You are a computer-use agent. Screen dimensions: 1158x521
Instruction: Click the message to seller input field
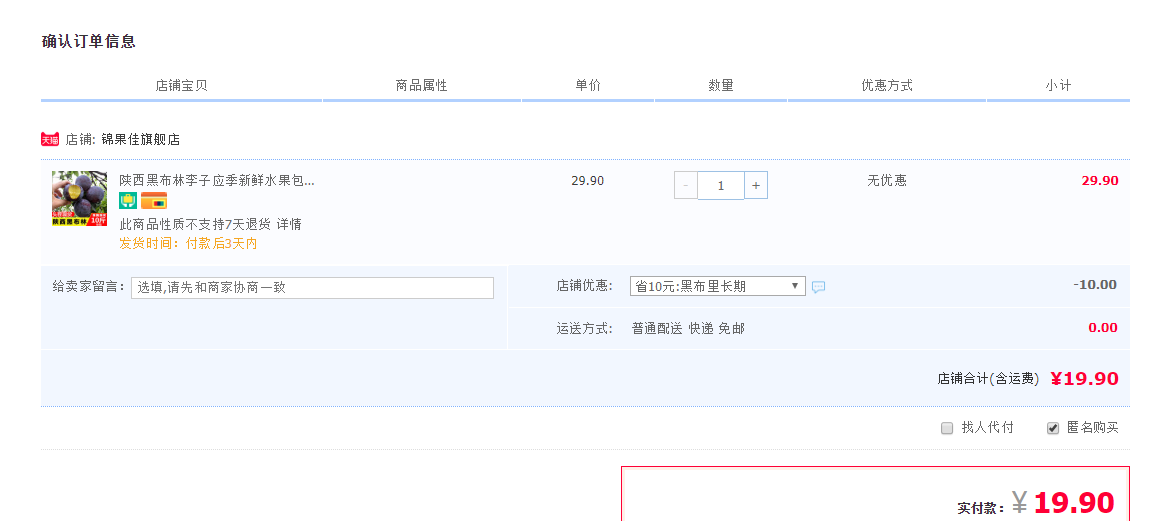tap(312, 287)
